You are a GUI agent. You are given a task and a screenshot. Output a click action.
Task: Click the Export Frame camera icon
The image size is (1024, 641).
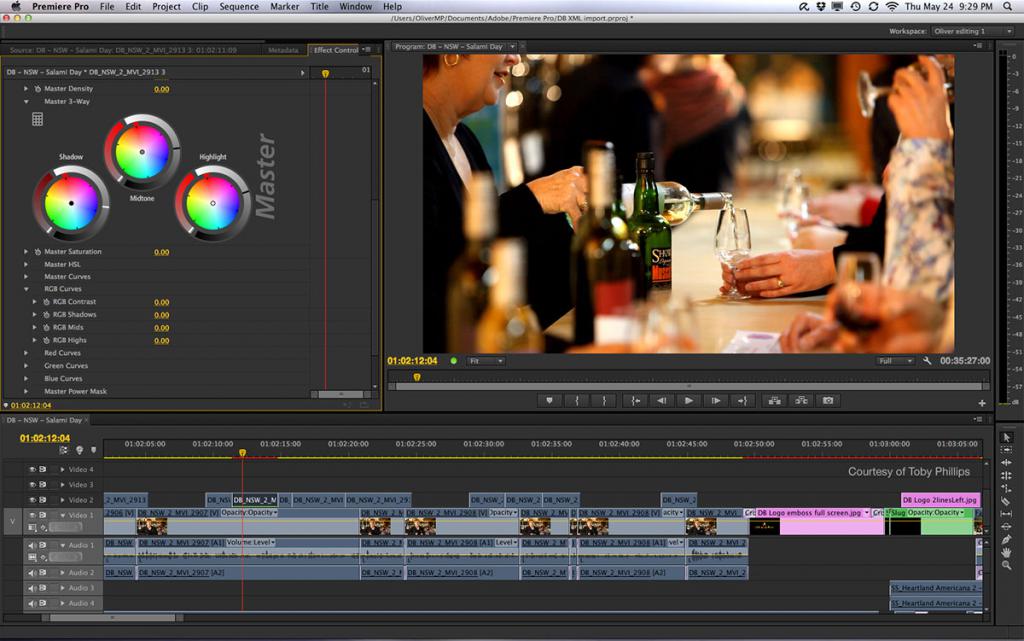[827, 400]
